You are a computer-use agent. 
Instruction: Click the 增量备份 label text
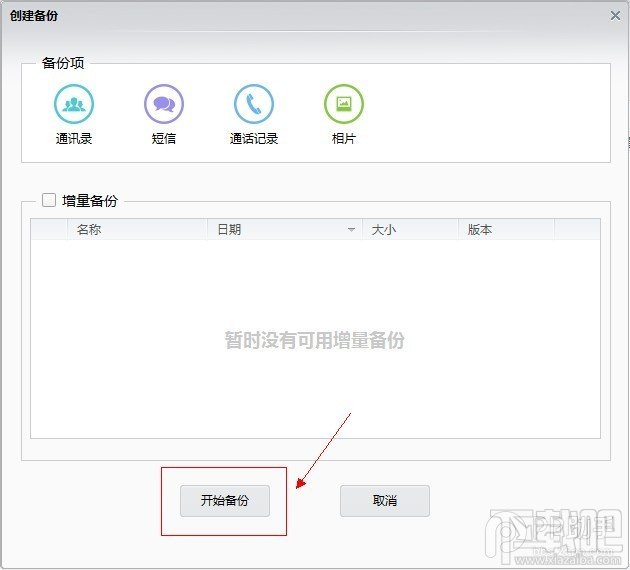(90, 200)
